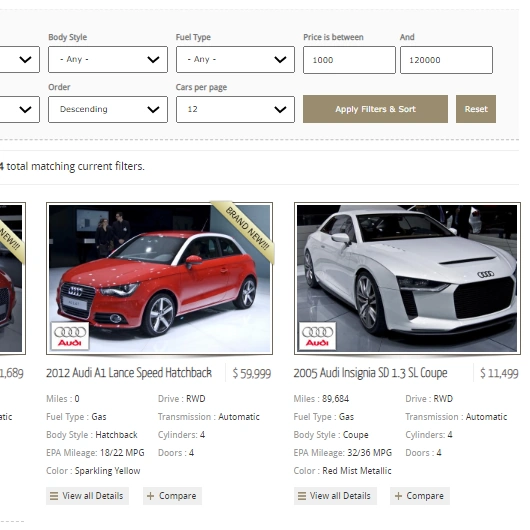The image size is (530, 530).
Task: Click the 'Price is between' label
Action: pyautogui.click(x=333, y=37)
